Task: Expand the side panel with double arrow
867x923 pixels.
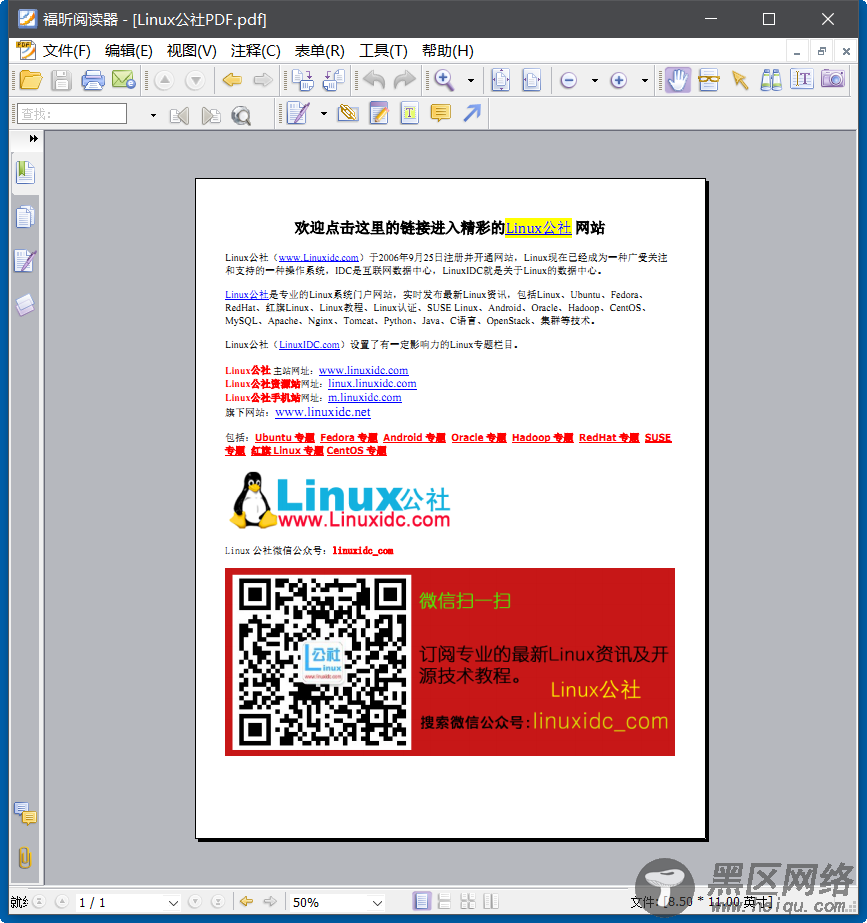Action: coord(34,138)
